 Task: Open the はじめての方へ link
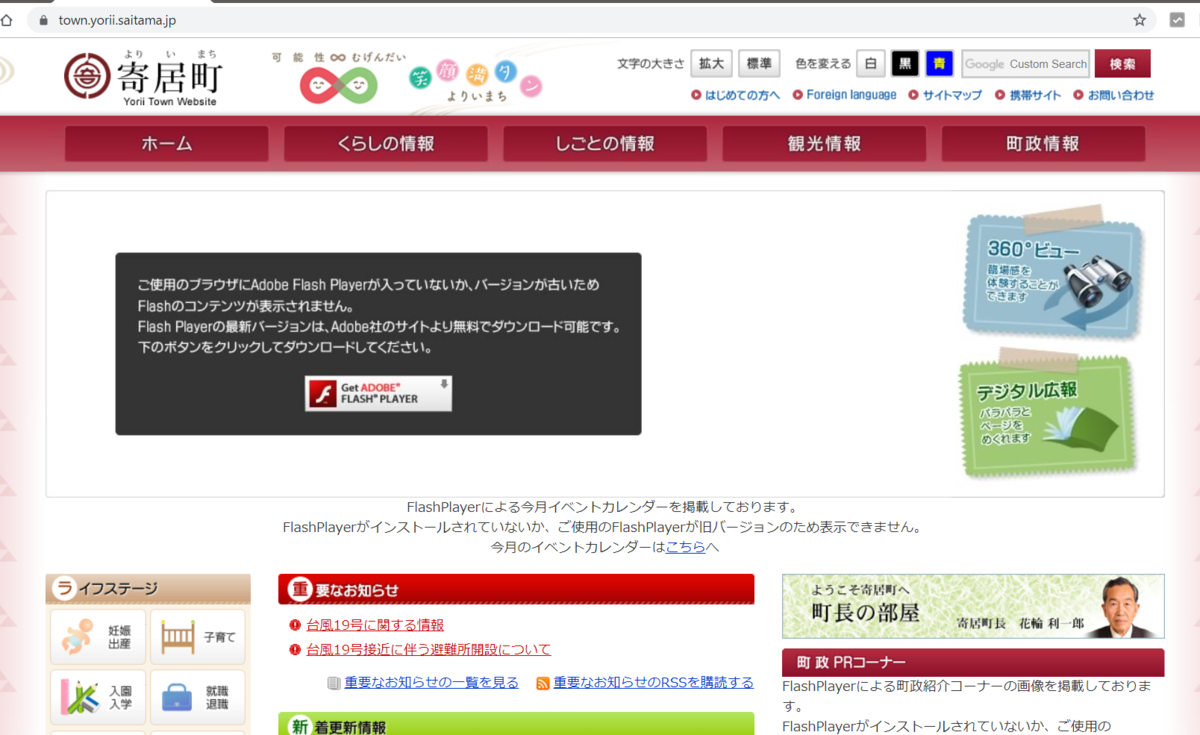click(x=735, y=95)
